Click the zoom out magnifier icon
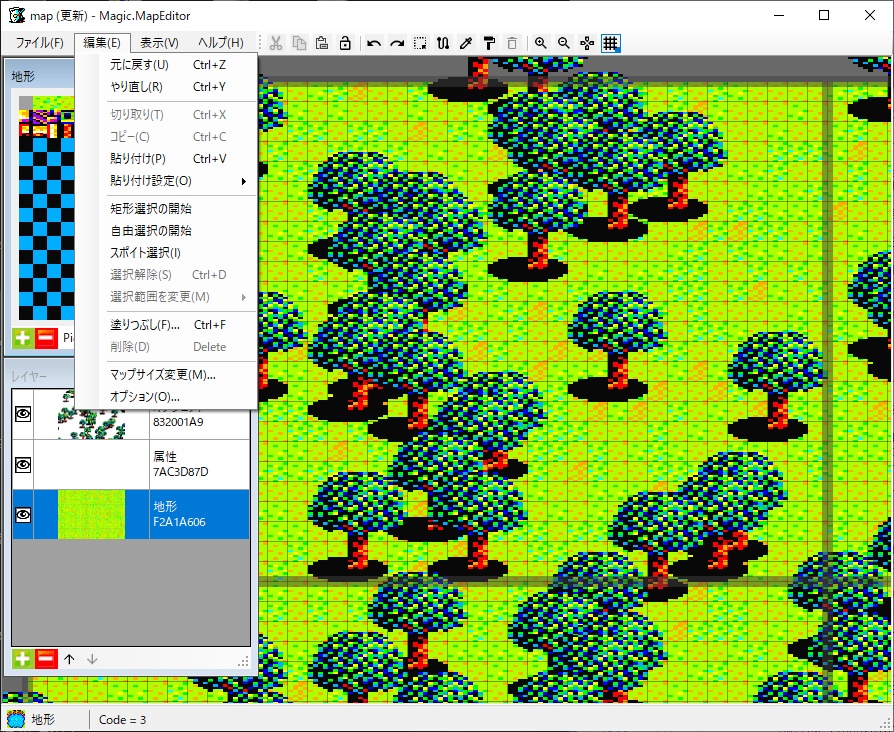 point(564,43)
